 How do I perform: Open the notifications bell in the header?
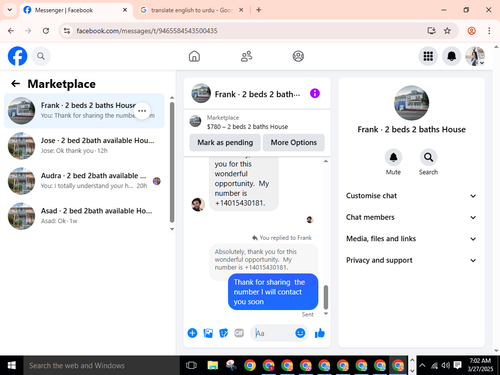coord(451,56)
